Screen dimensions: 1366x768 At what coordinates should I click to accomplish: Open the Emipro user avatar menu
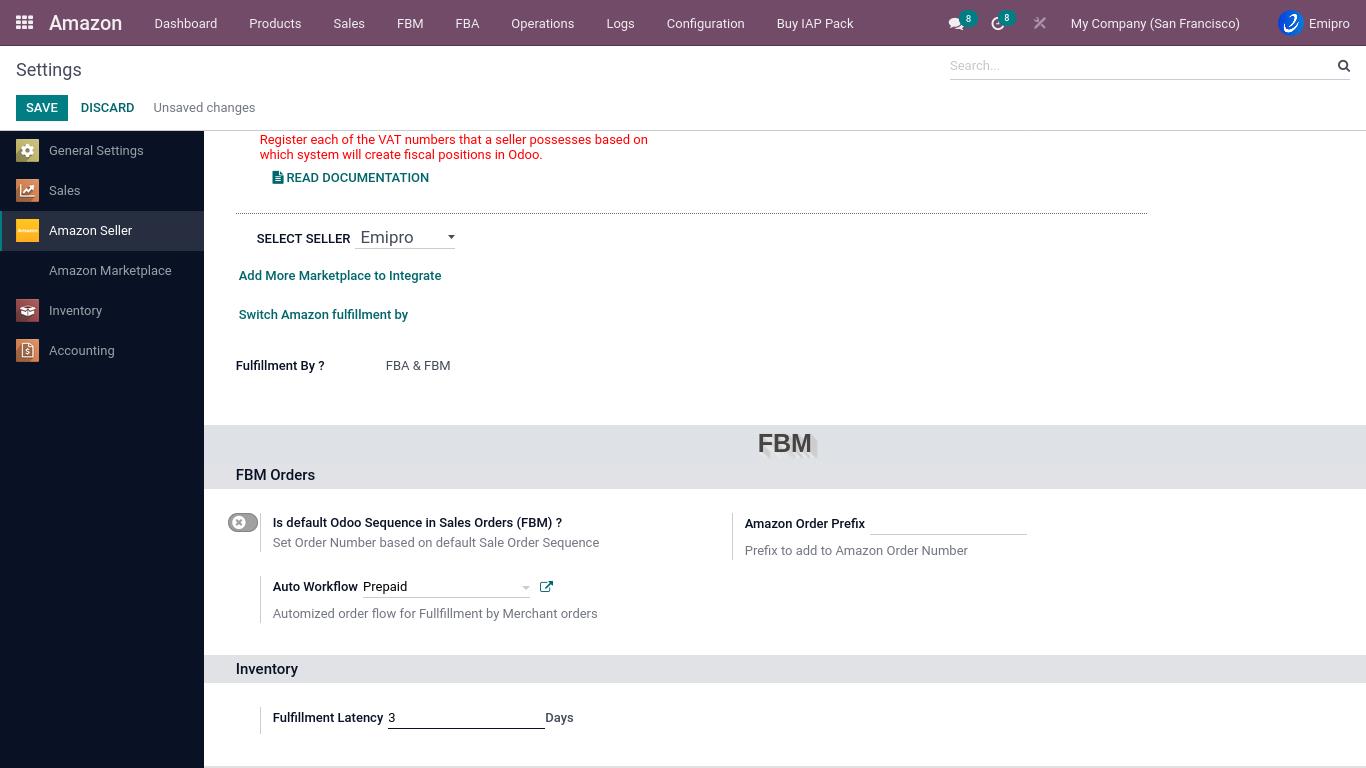pos(1314,23)
